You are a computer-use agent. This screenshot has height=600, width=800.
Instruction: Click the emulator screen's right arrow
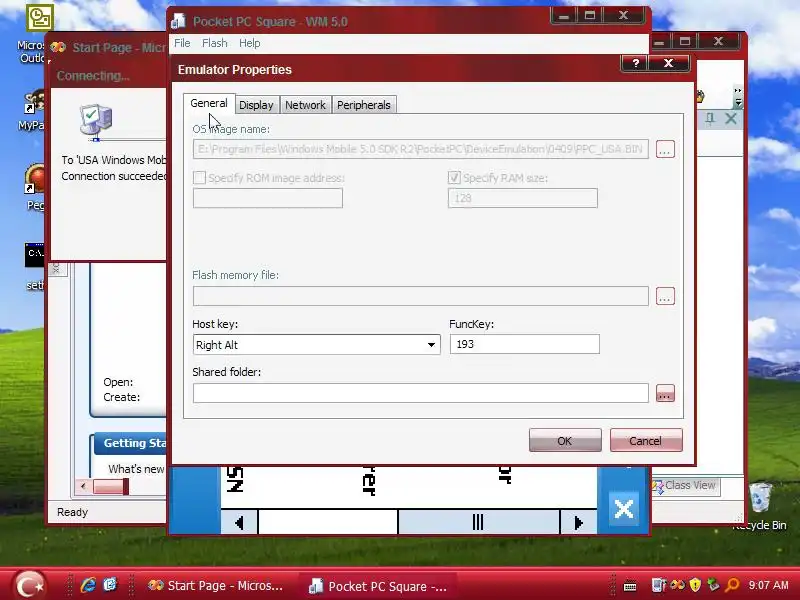pyautogui.click(x=579, y=522)
